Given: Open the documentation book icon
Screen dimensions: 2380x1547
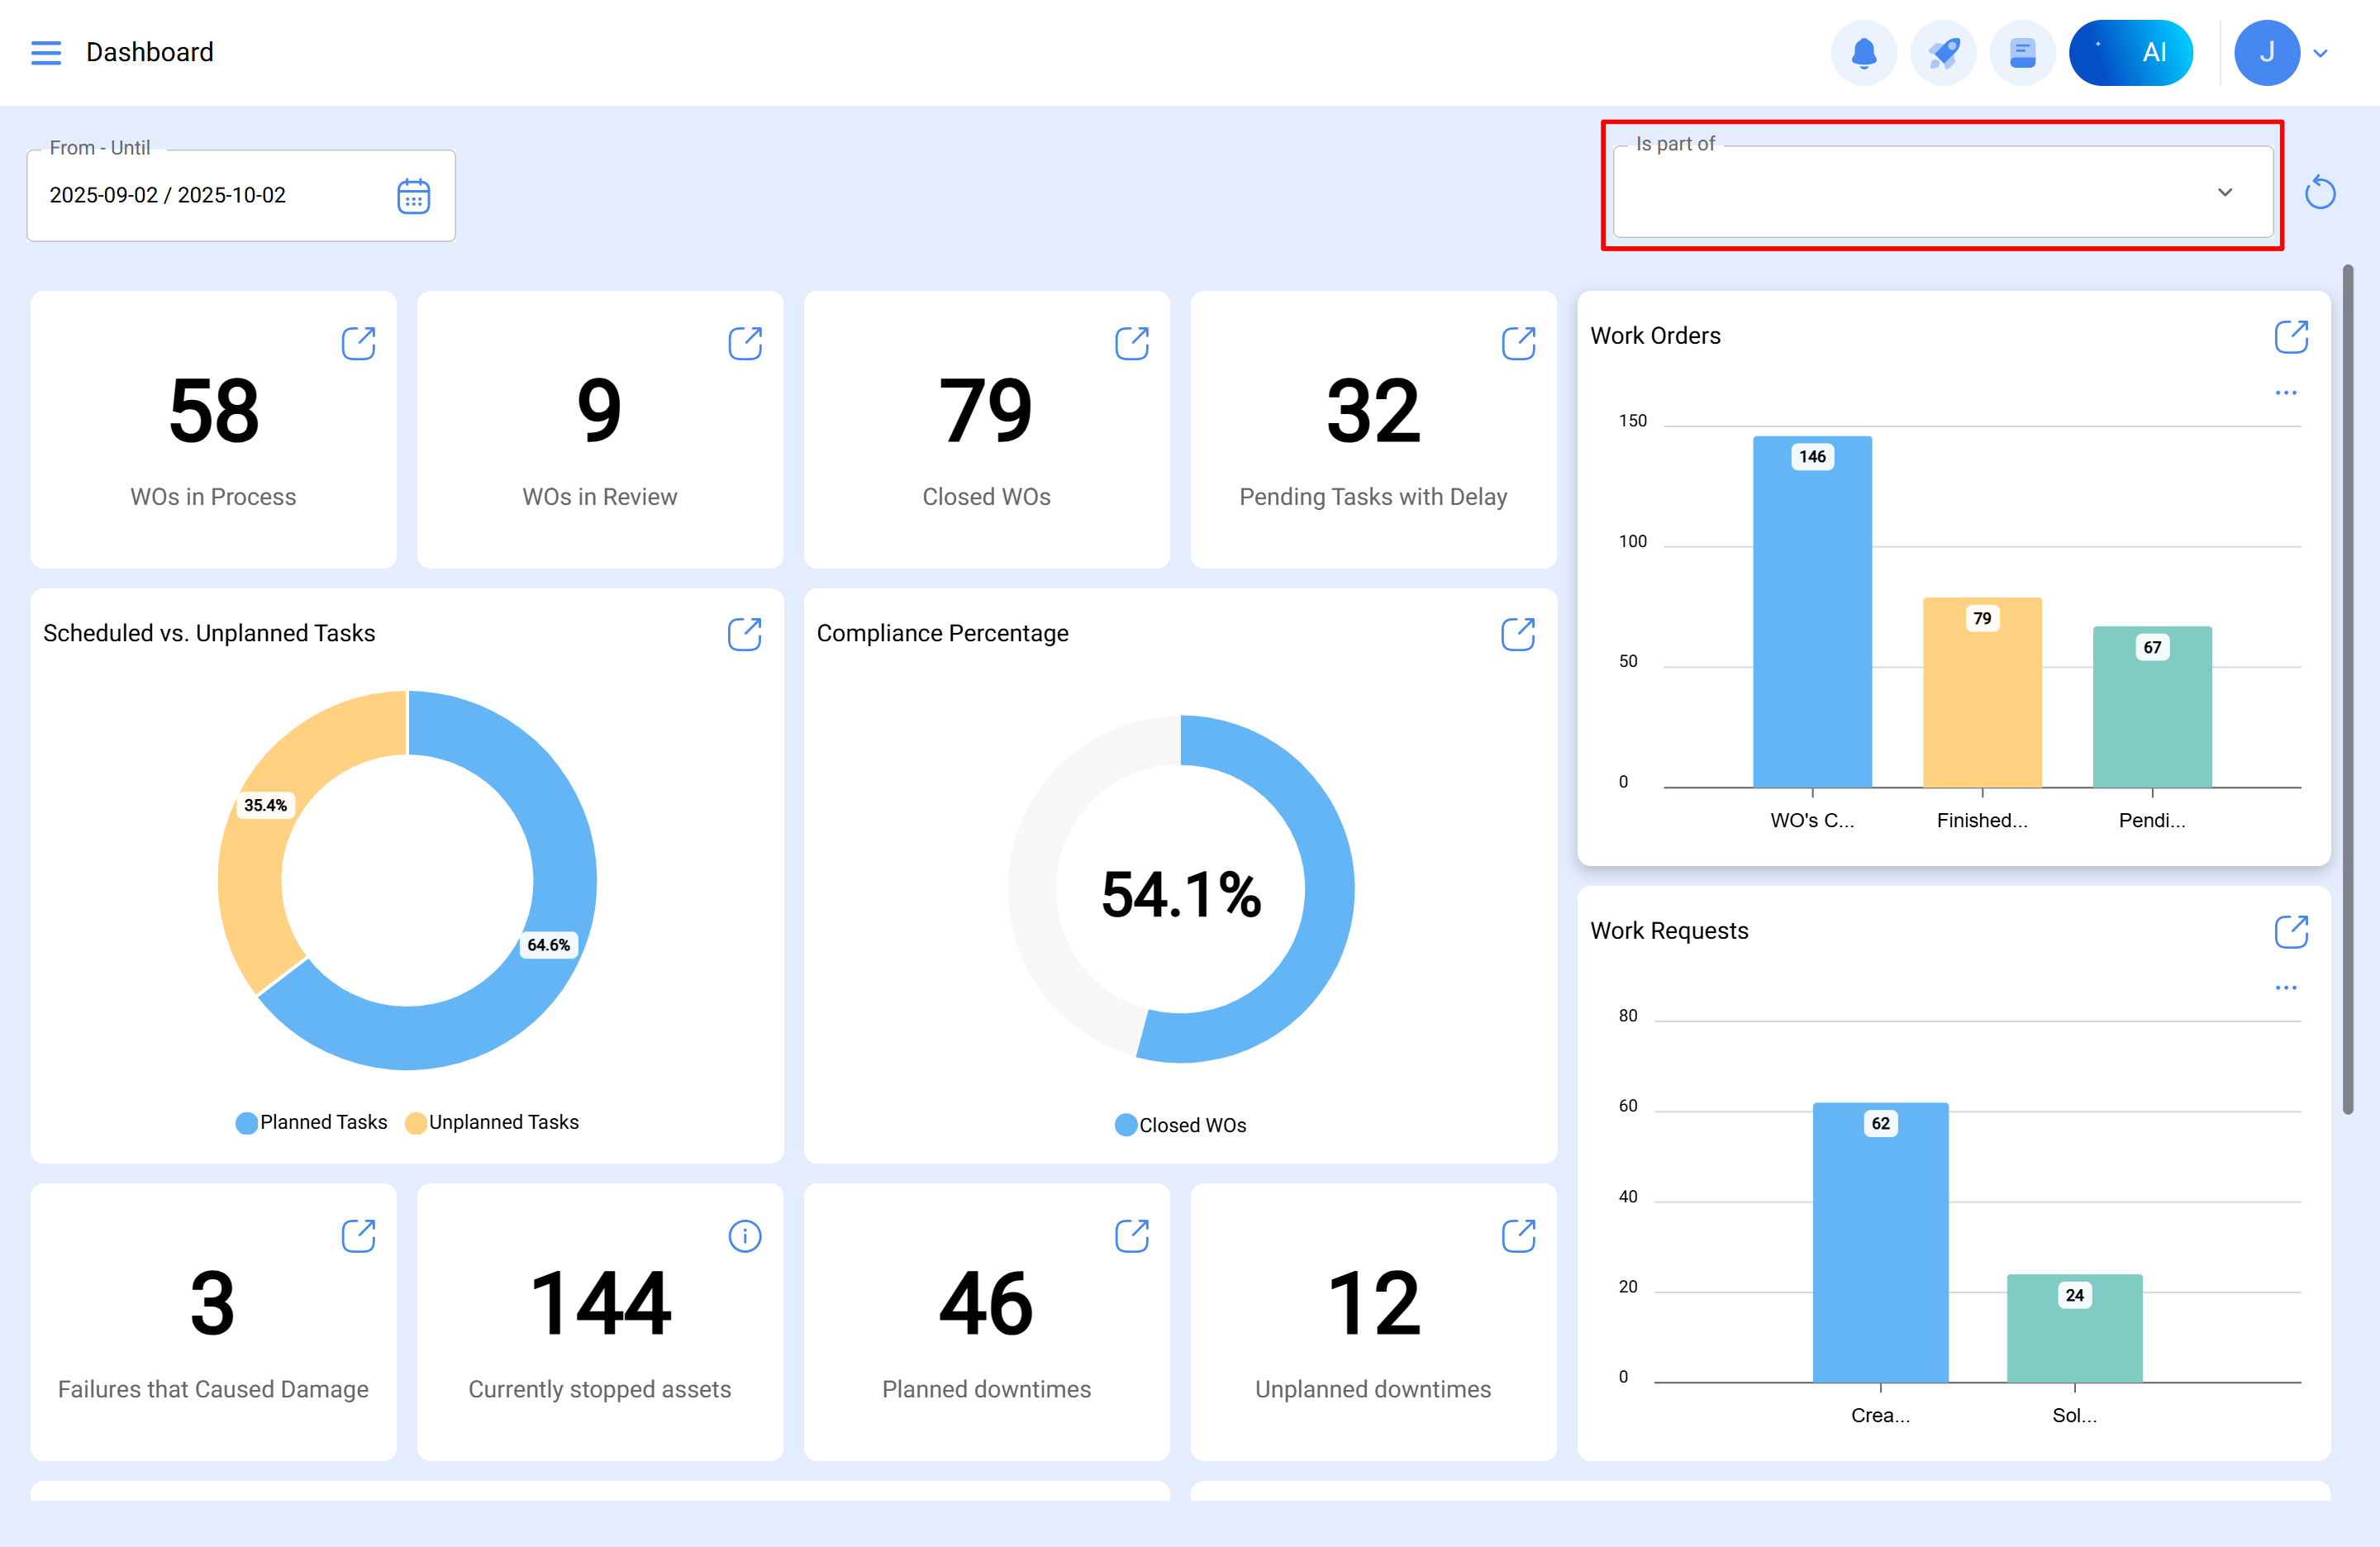Looking at the screenshot, I should (x=2022, y=52).
